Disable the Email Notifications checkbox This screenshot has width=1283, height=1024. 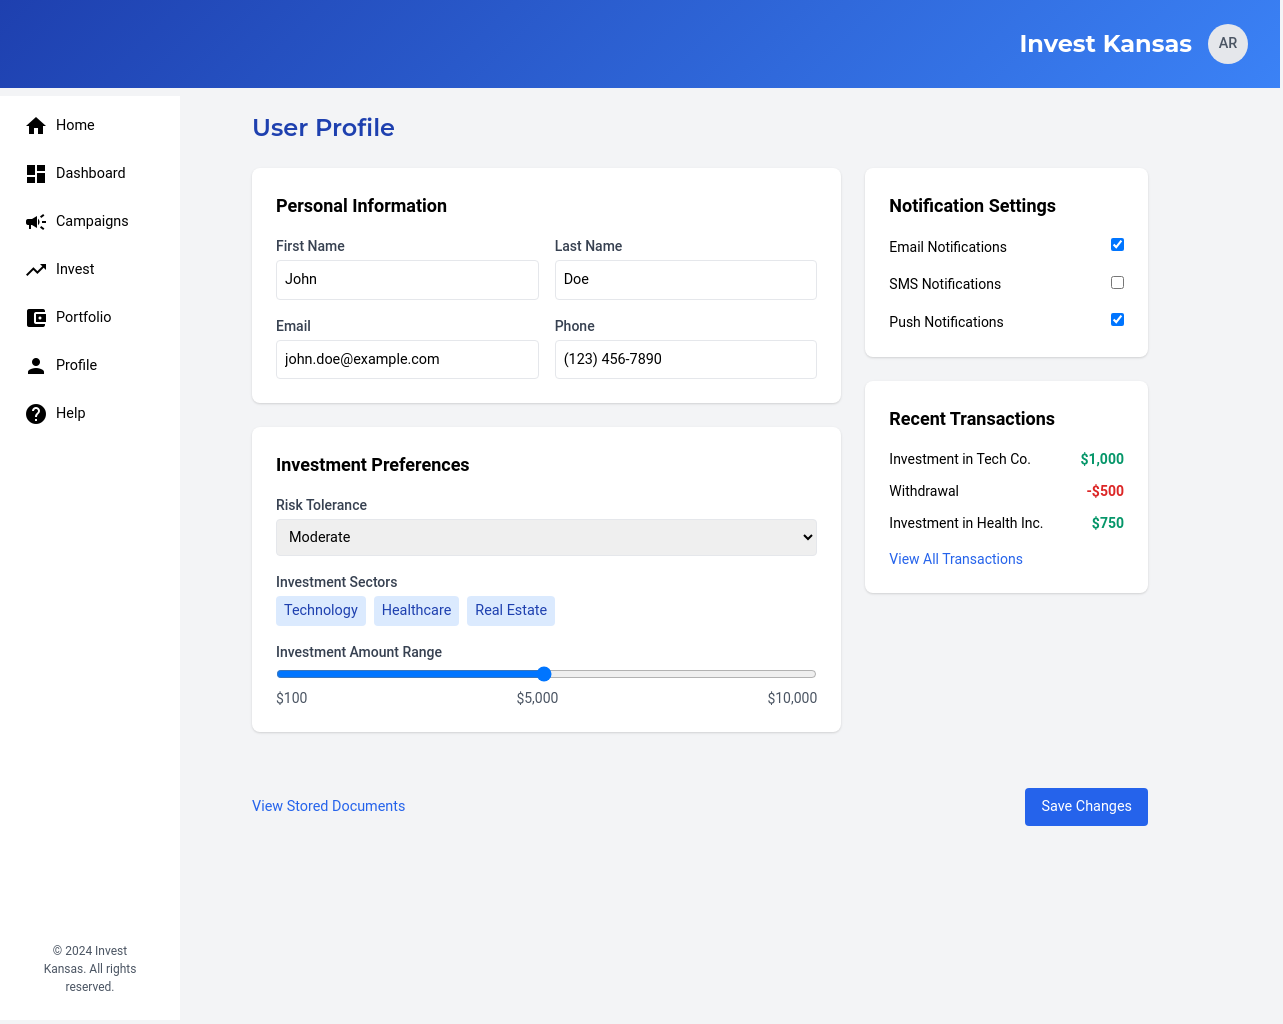coord(1117,245)
